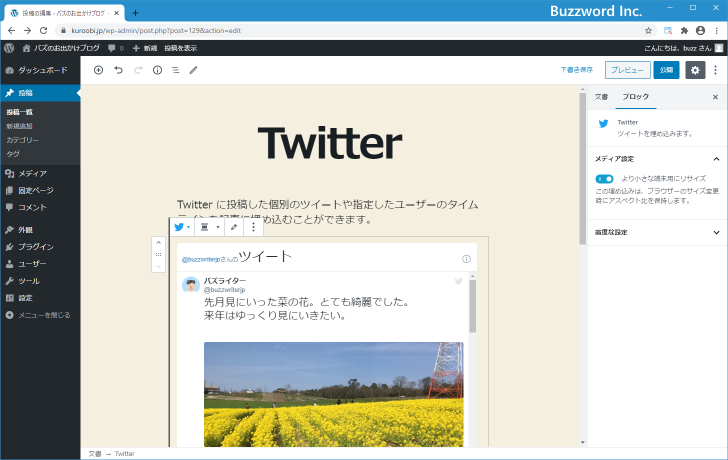Click 投稿を表示 in admin bar
The width and height of the screenshot is (728, 460).
pos(181,48)
